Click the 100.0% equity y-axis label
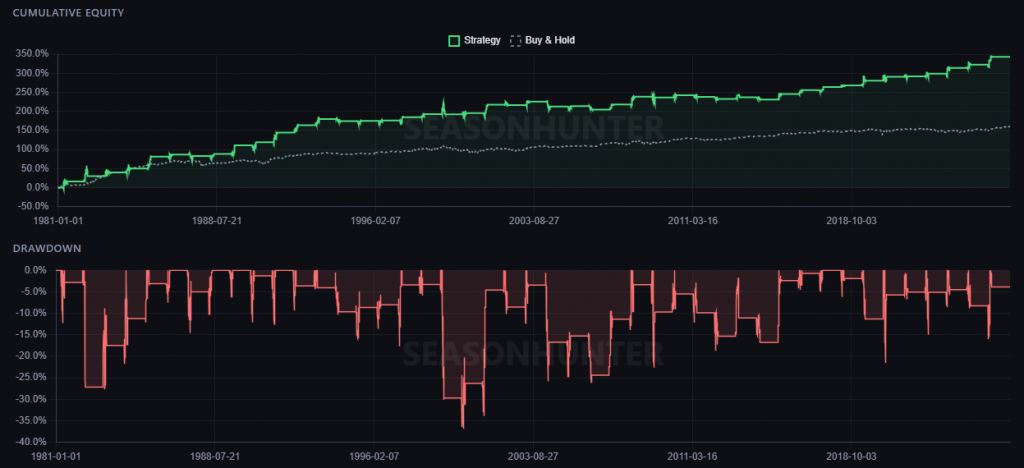1024x468 pixels. point(32,149)
